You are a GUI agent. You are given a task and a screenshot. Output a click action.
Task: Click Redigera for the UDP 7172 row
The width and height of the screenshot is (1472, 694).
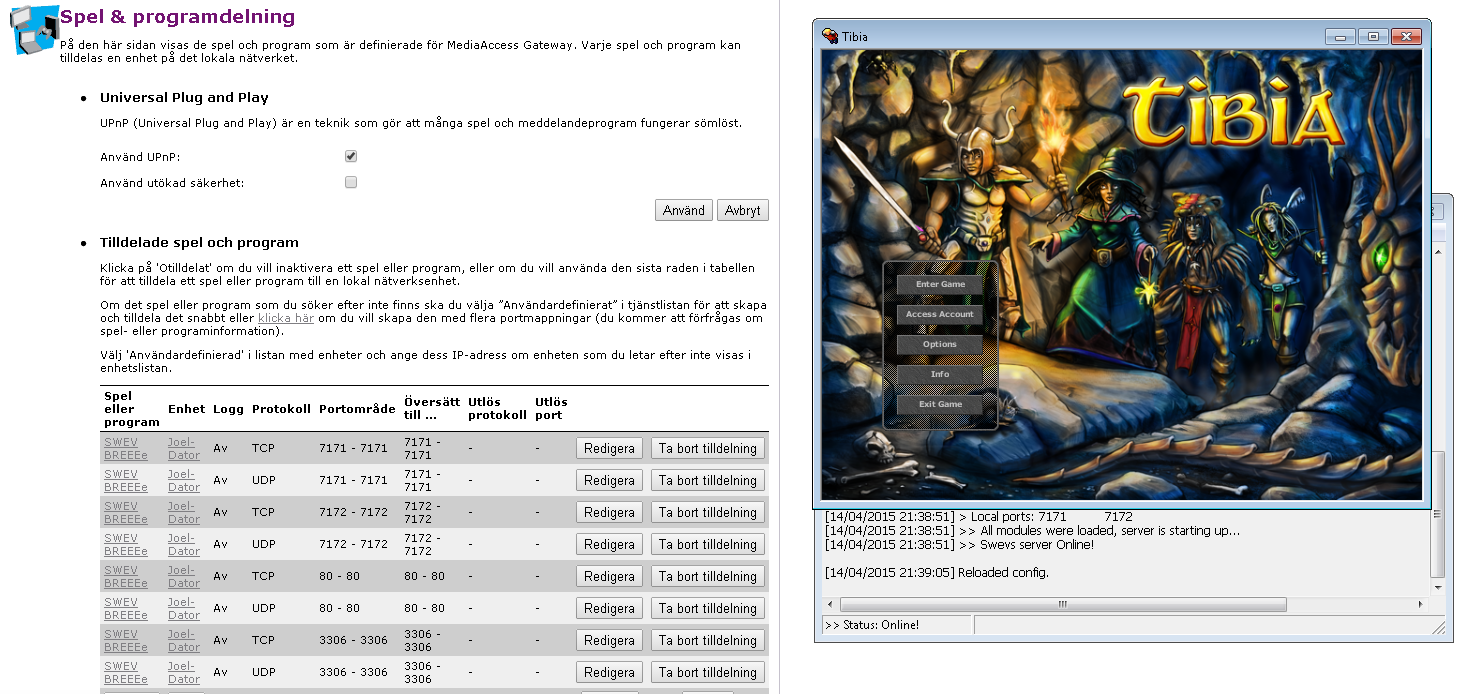[610, 544]
